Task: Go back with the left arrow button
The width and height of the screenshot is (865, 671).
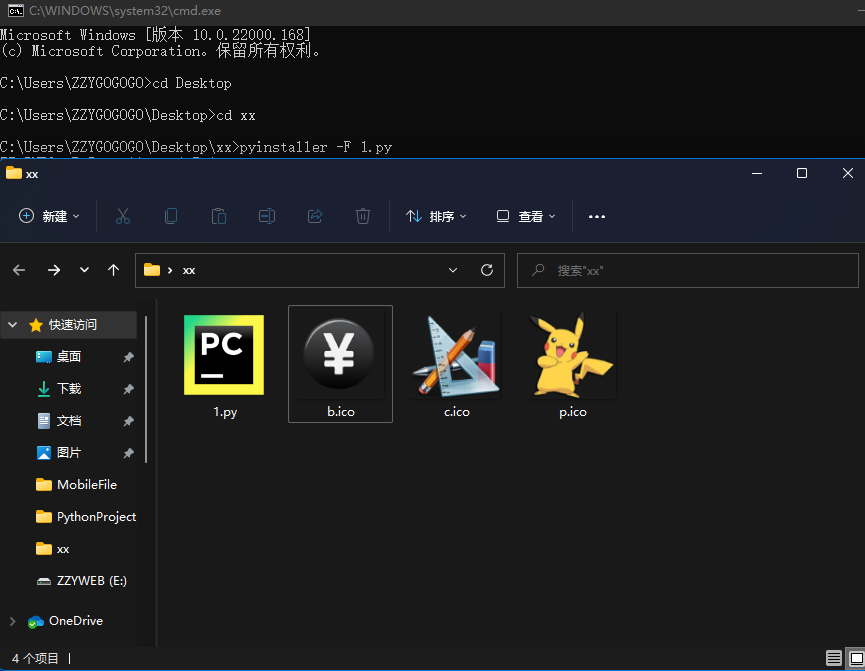Action: click(19, 270)
